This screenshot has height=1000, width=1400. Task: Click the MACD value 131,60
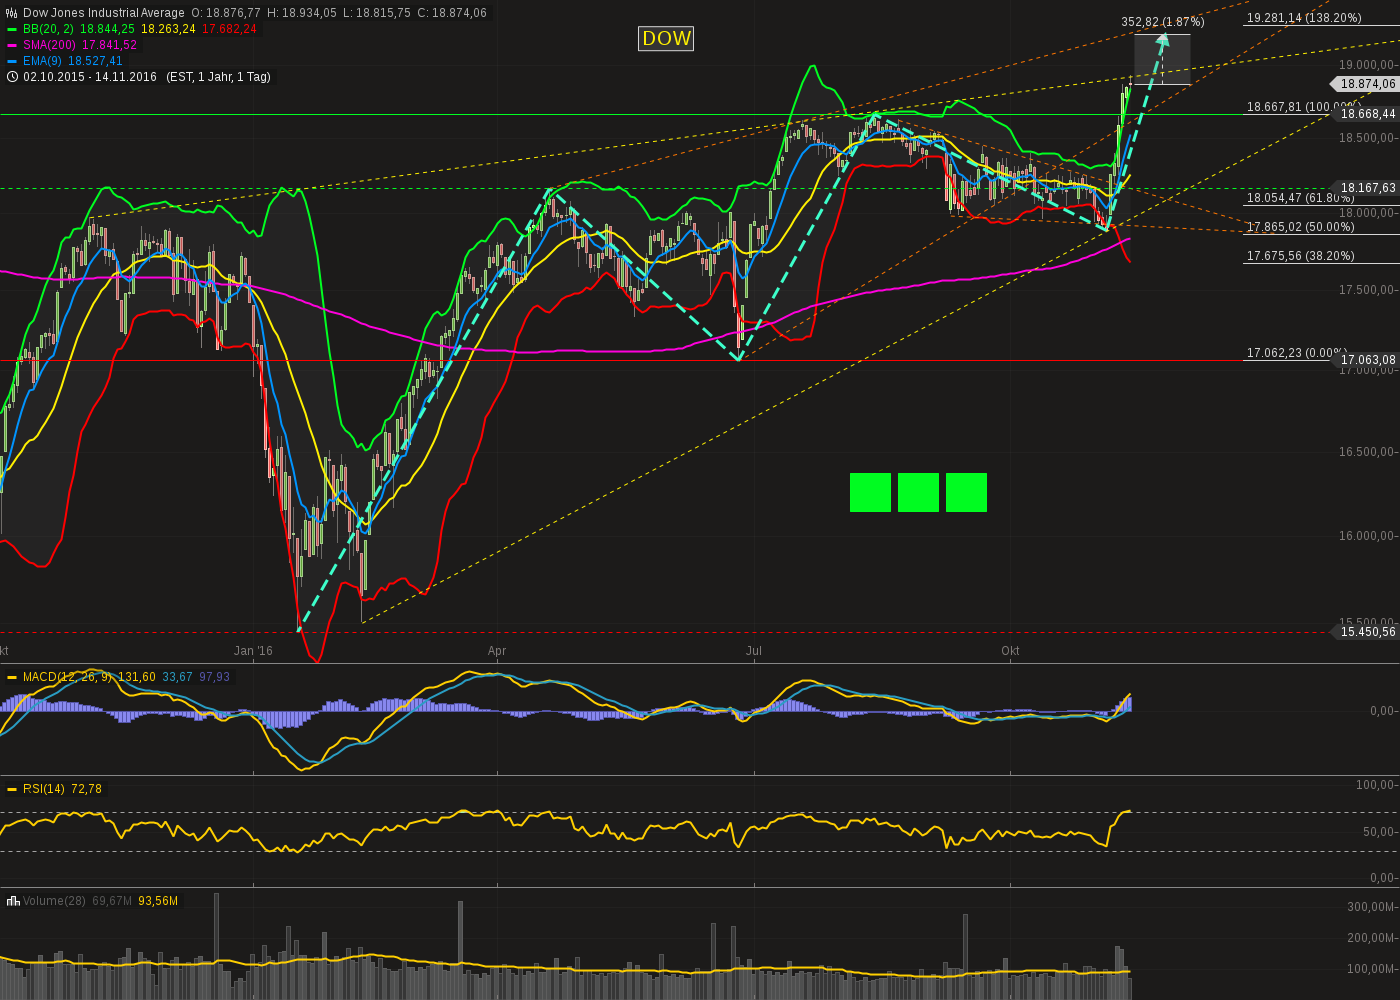137,677
